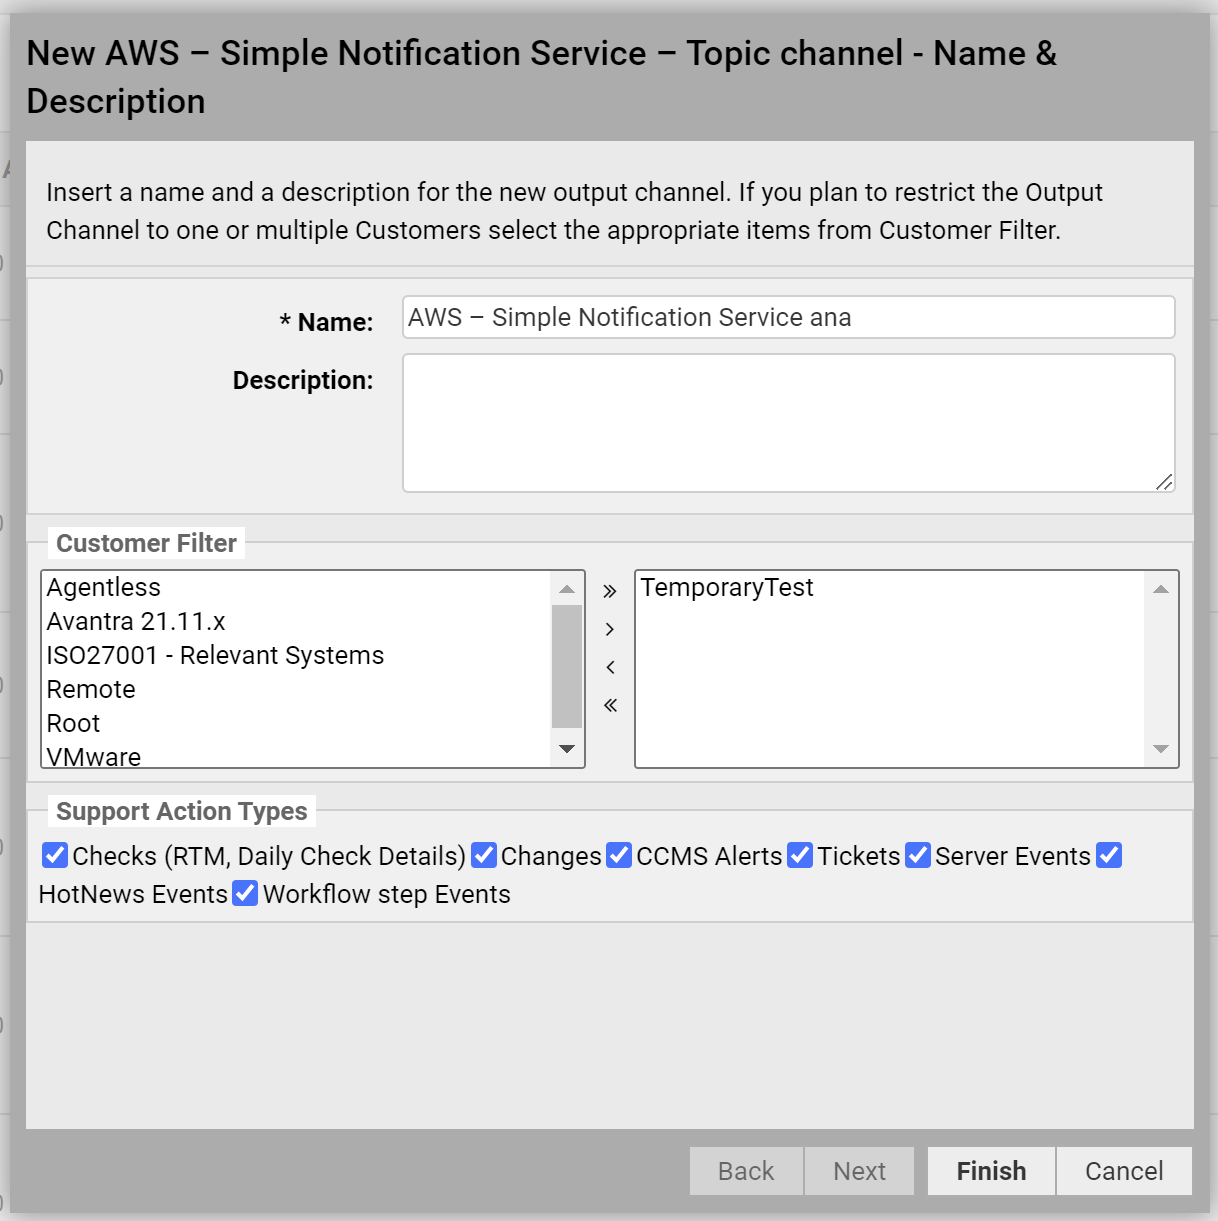1218x1221 pixels.
Task: Disable the HotNews Events action type
Action: coord(1108,855)
